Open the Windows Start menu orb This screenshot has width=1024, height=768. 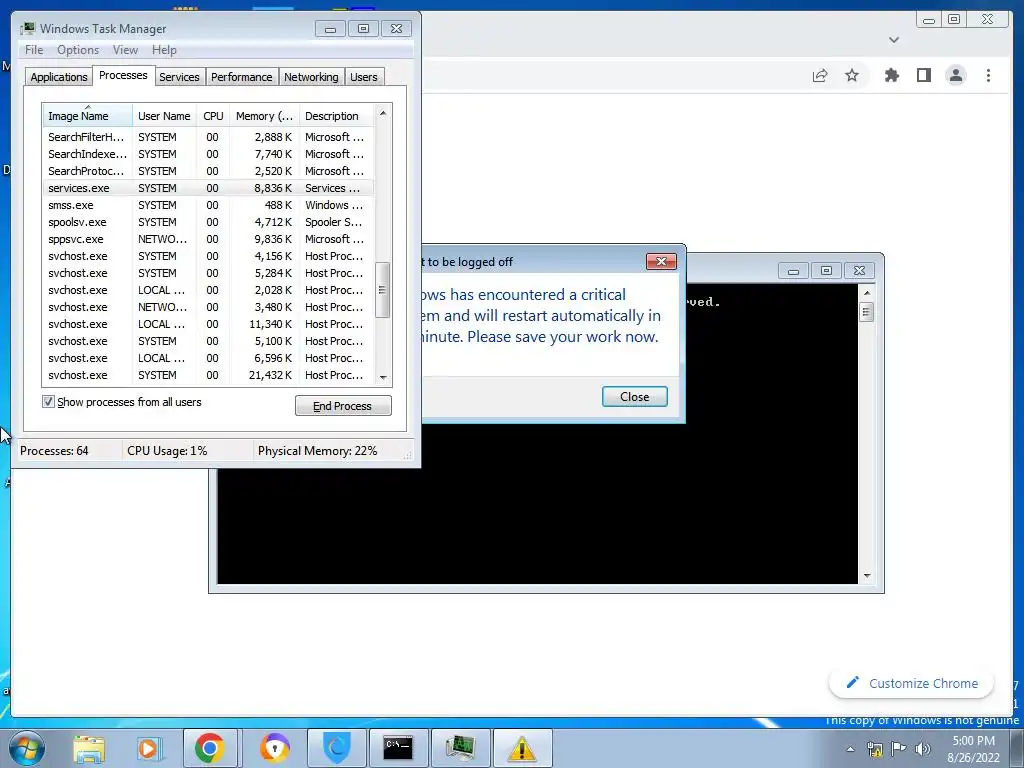pos(27,748)
